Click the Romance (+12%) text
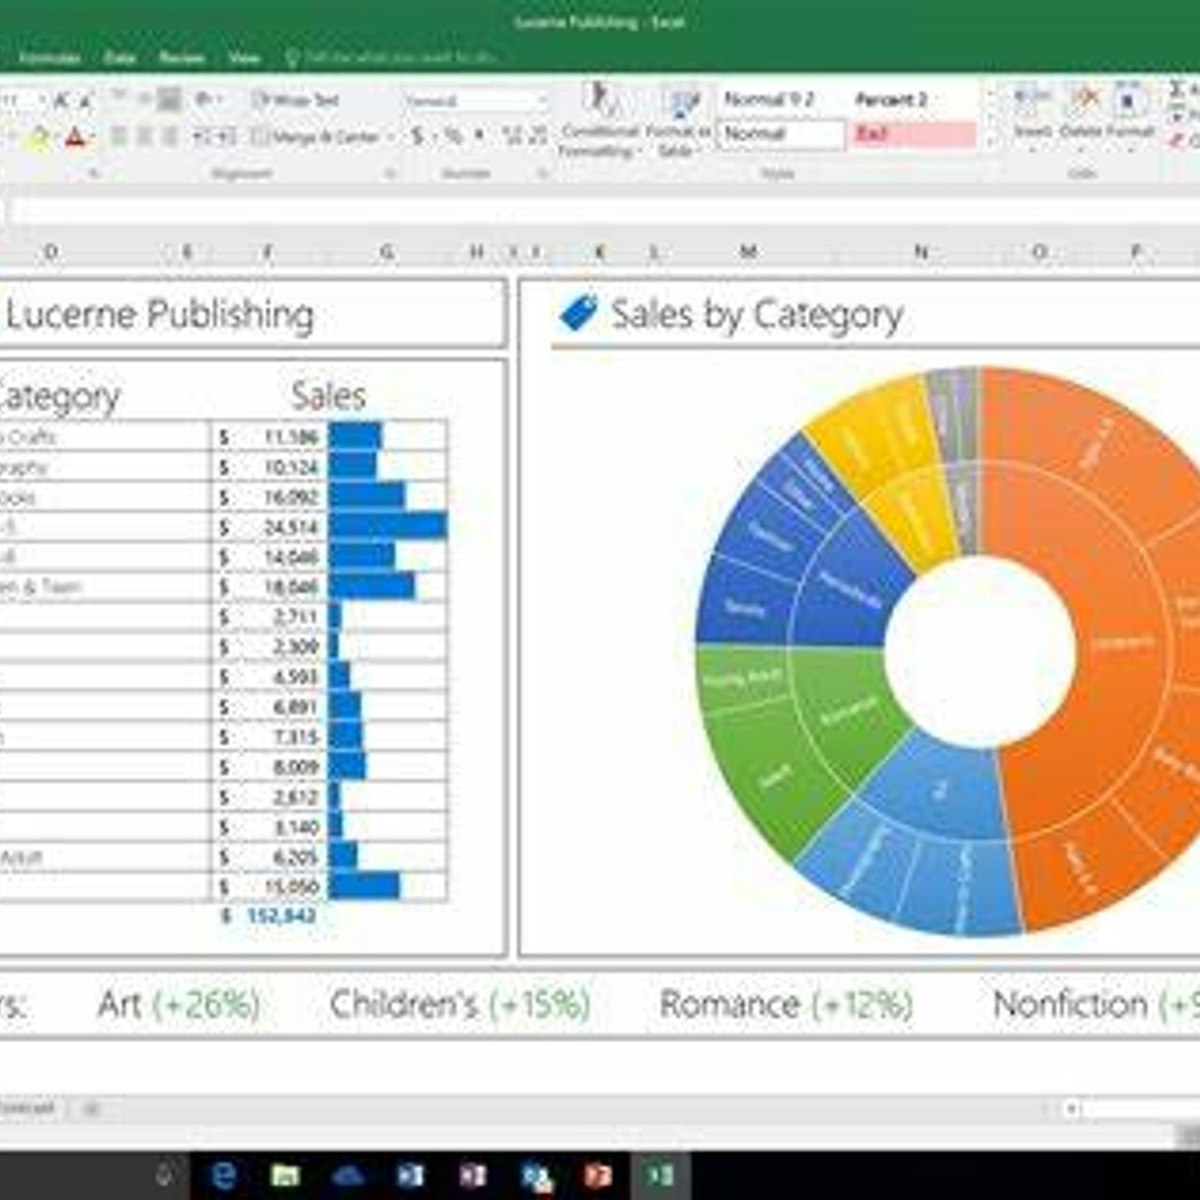The width and height of the screenshot is (1200, 1200). (x=787, y=1004)
